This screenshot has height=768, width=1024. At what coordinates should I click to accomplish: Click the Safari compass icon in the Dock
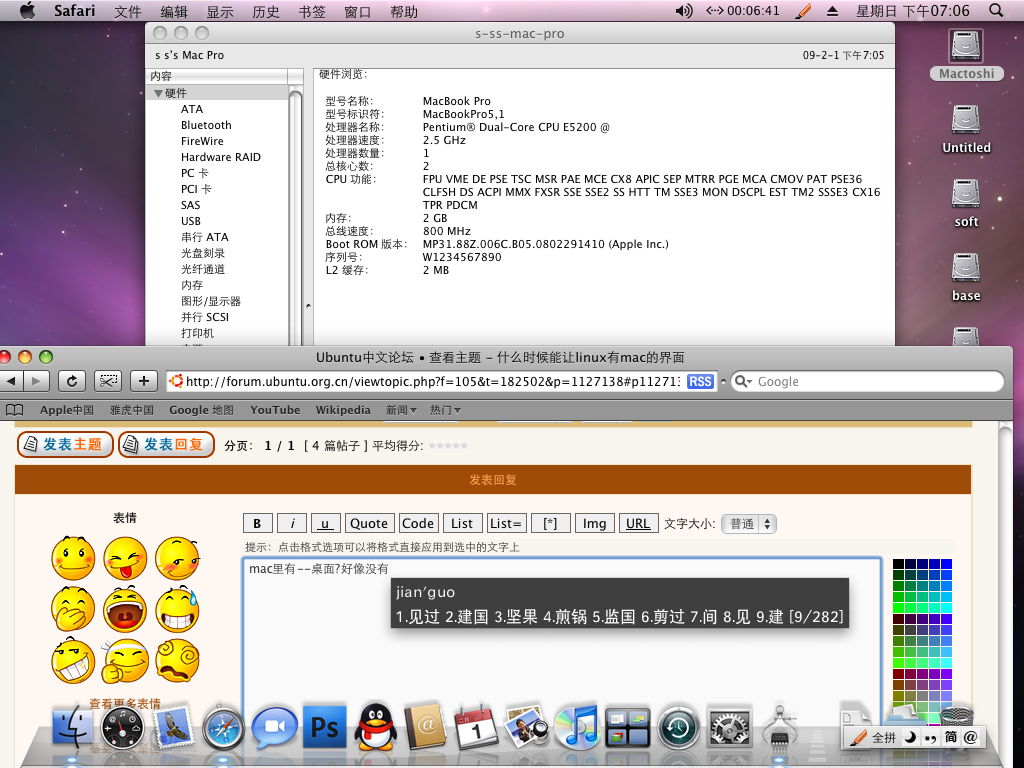point(223,727)
